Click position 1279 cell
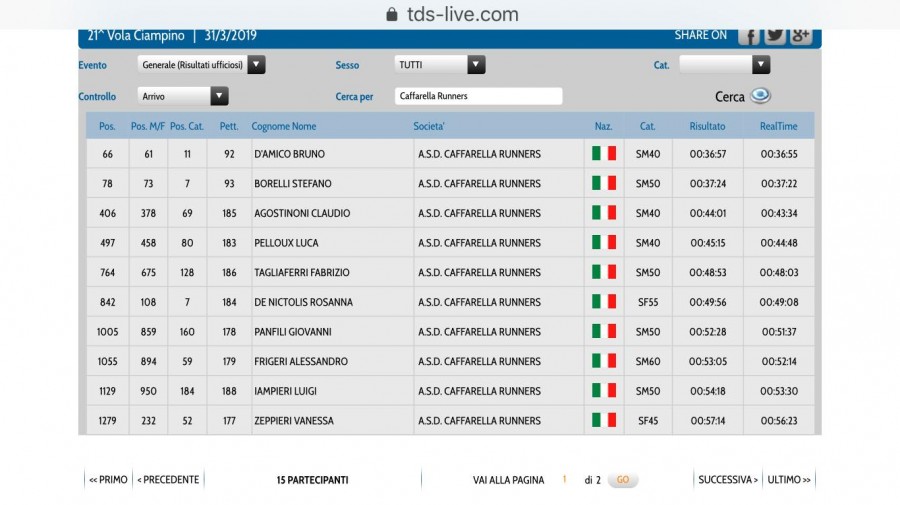Image resolution: width=900 pixels, height=505 pixels. (x=107, y=421)
